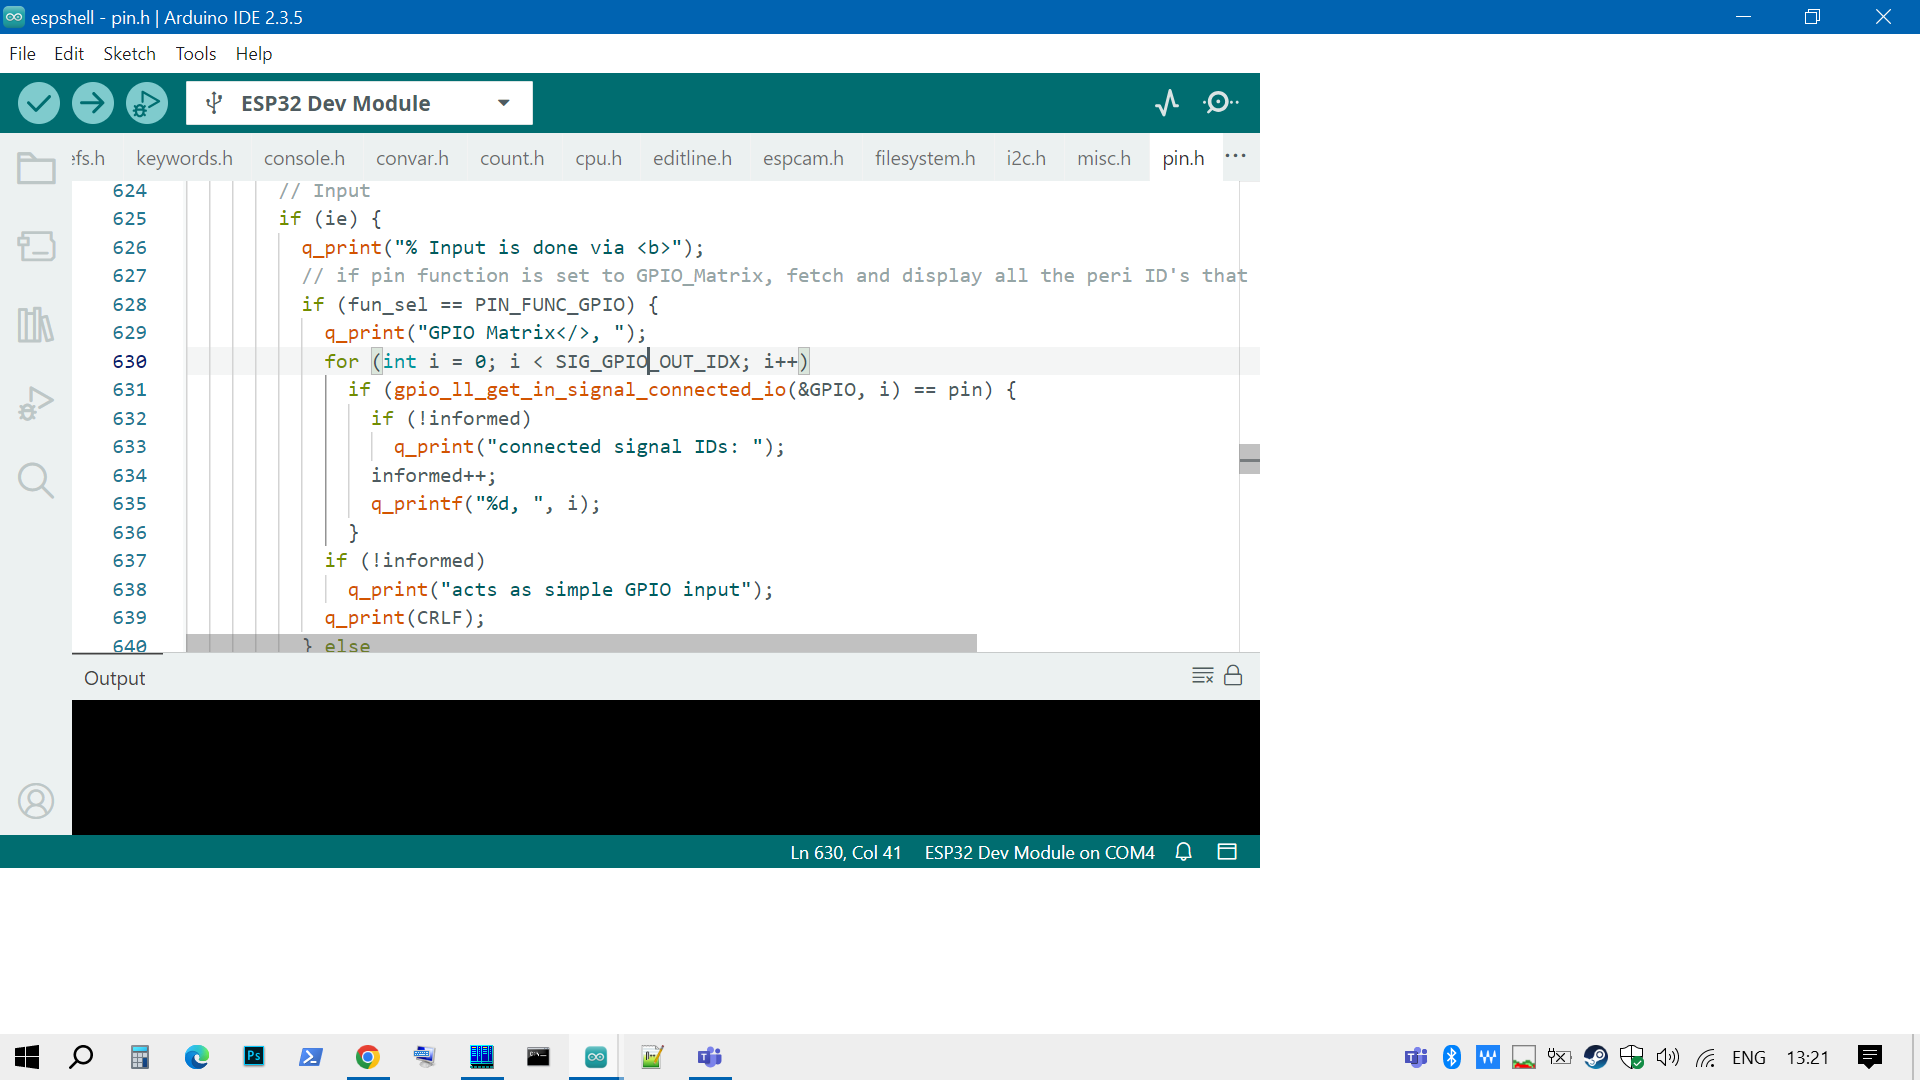Viewport: 1920px width, 1080px height.
Task: Open the ESP32 Dev Module board selector dropdown
Action: click(503, 102)
